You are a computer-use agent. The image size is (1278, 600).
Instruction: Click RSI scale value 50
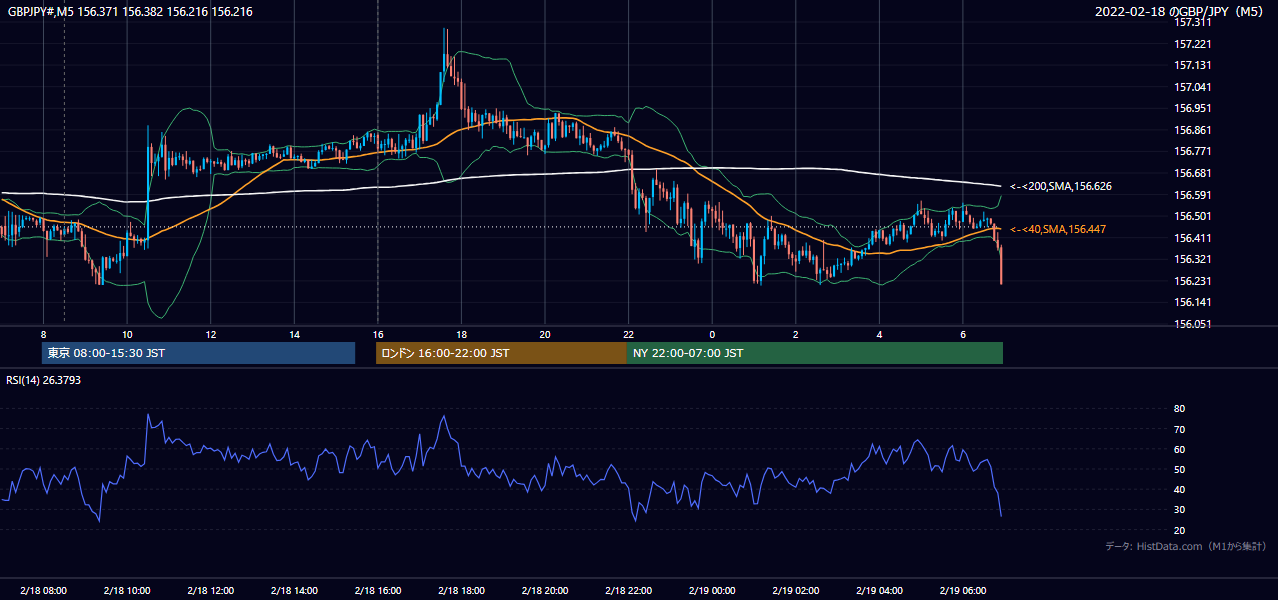(1179, 469)
